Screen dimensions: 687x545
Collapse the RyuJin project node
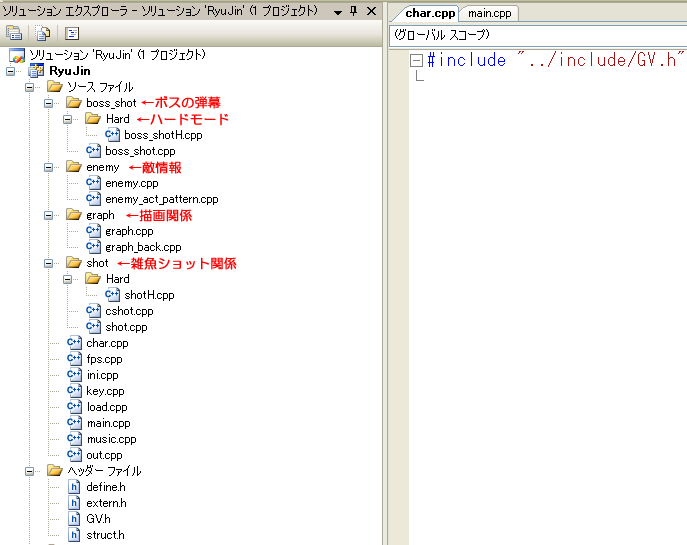[x=11, y=71]
